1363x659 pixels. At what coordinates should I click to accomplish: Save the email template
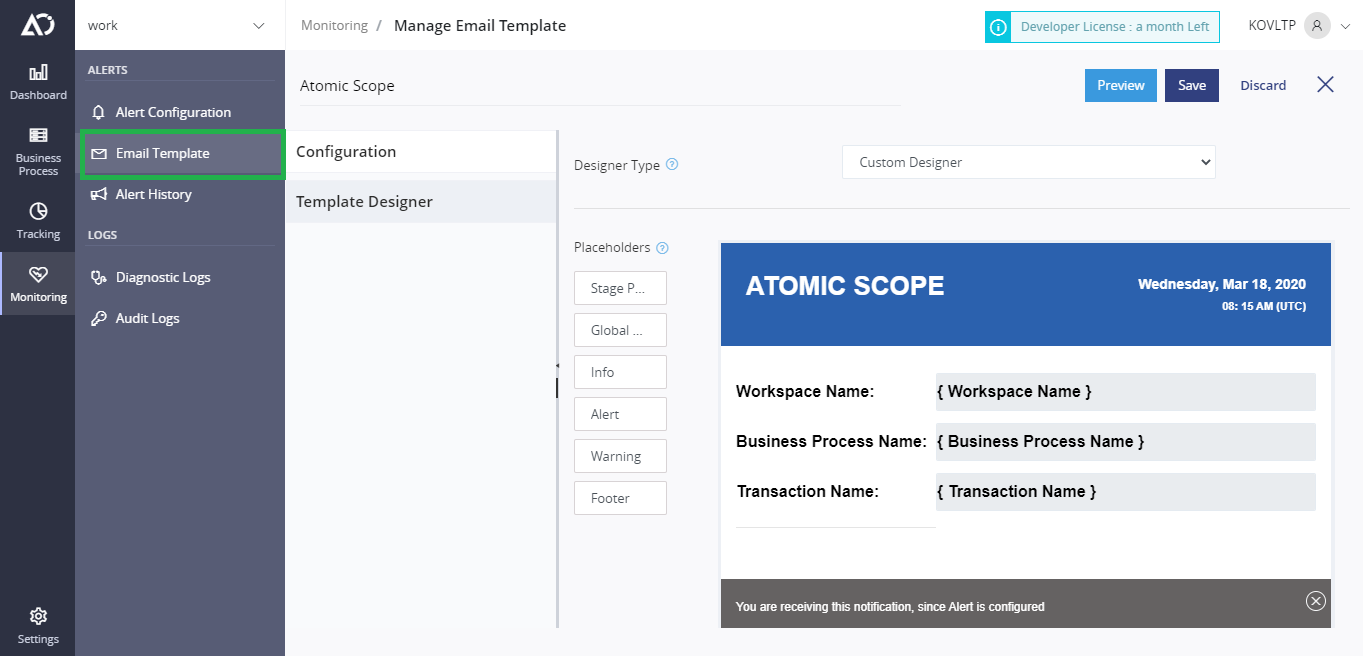[x=1192, y=85]
